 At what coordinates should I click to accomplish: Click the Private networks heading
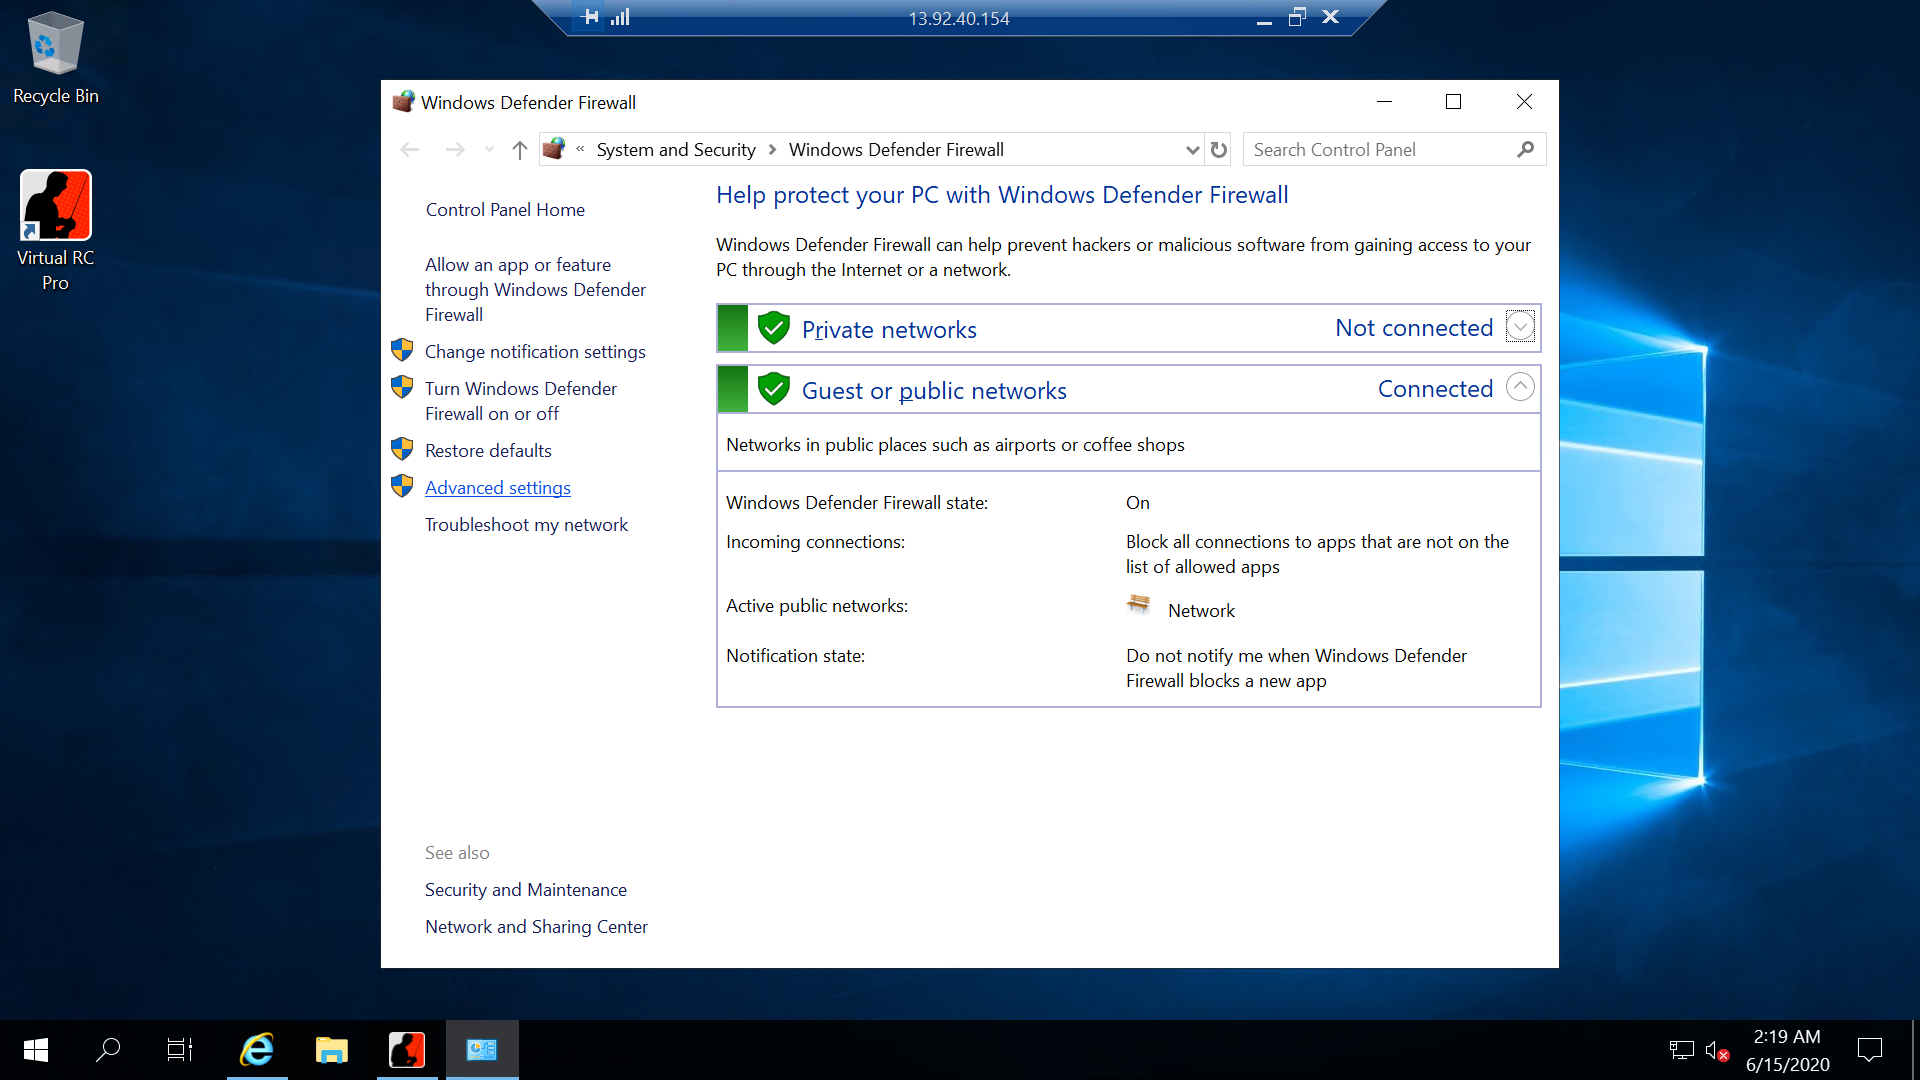pyautogui.click(x=889, y=330)
